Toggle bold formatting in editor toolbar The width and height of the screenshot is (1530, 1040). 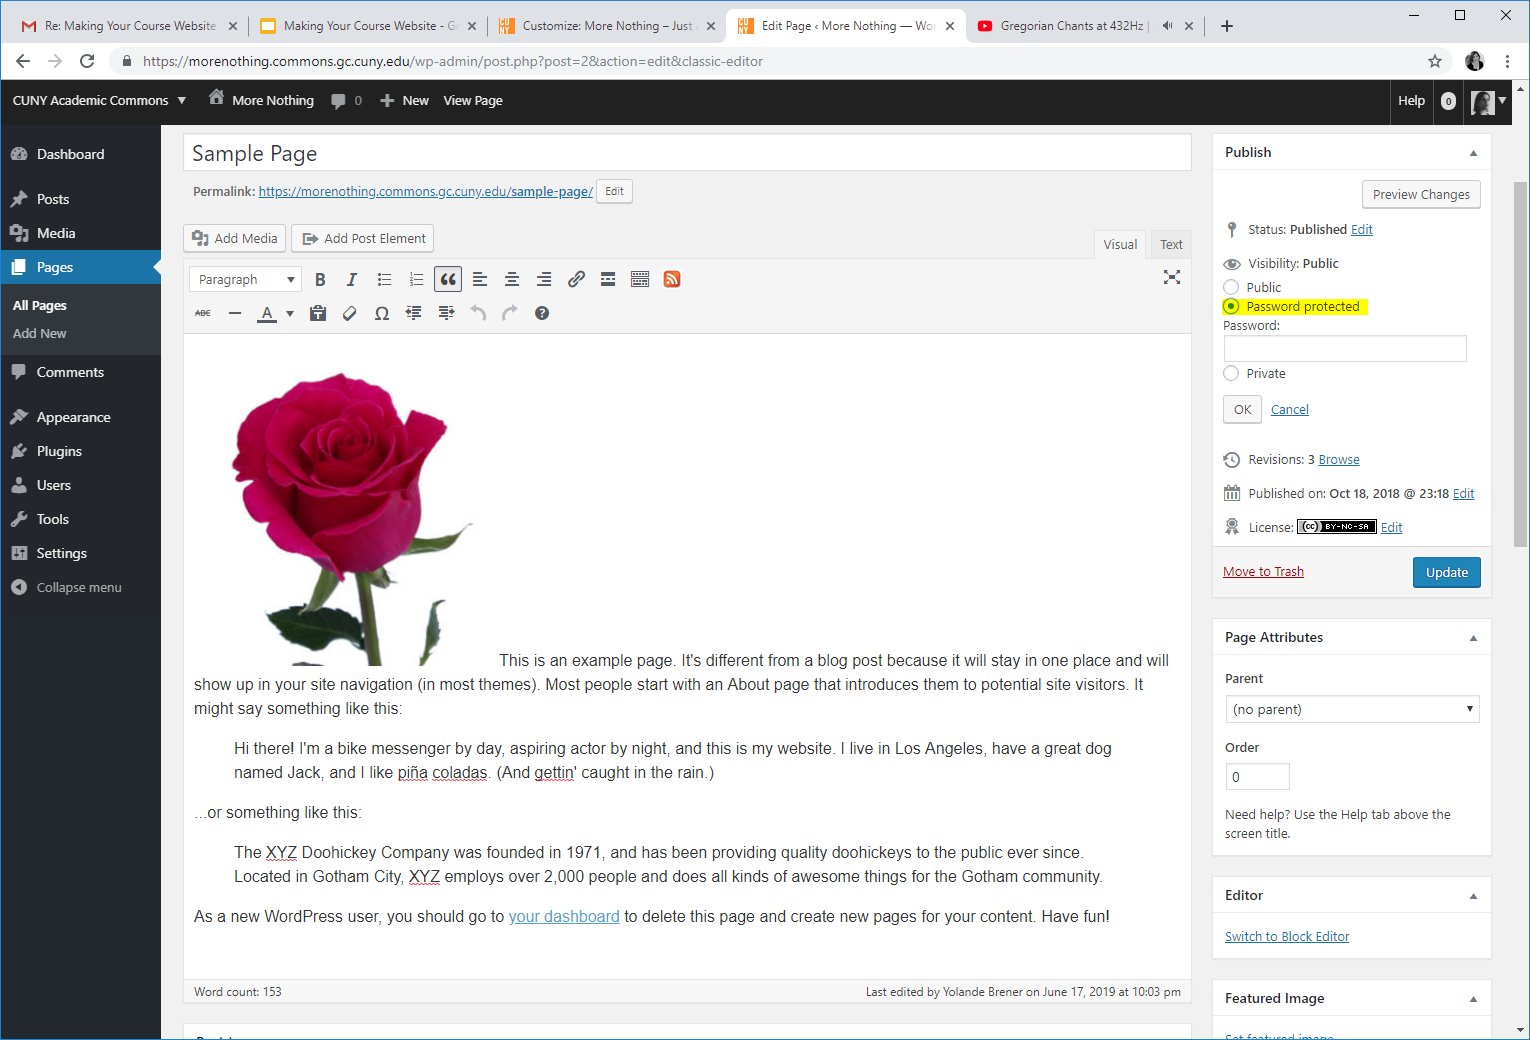pos(320,280)
